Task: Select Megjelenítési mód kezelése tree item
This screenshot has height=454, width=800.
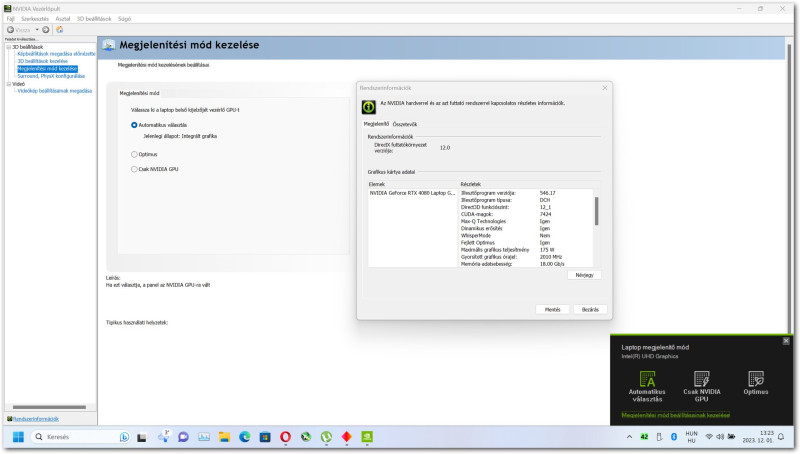Action: click(x=47, y=68)
